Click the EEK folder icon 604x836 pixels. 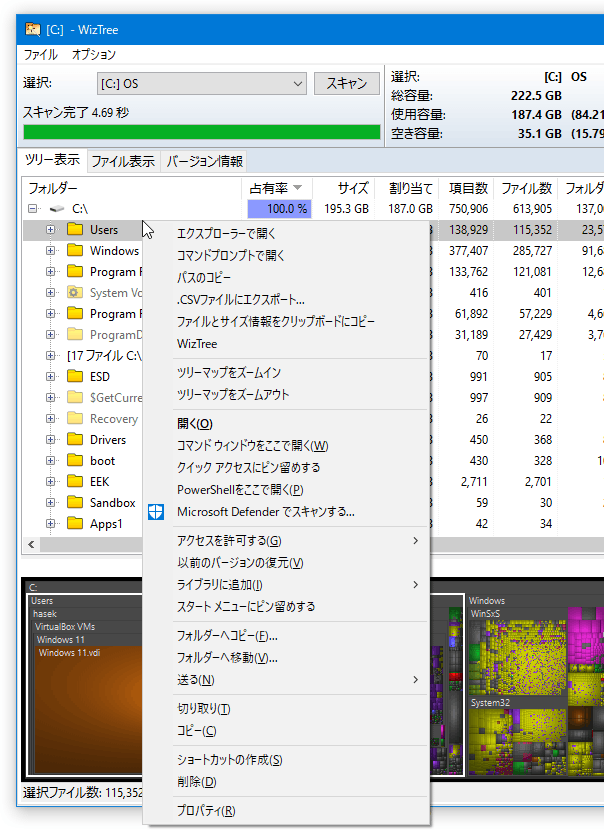click(75, 481)
